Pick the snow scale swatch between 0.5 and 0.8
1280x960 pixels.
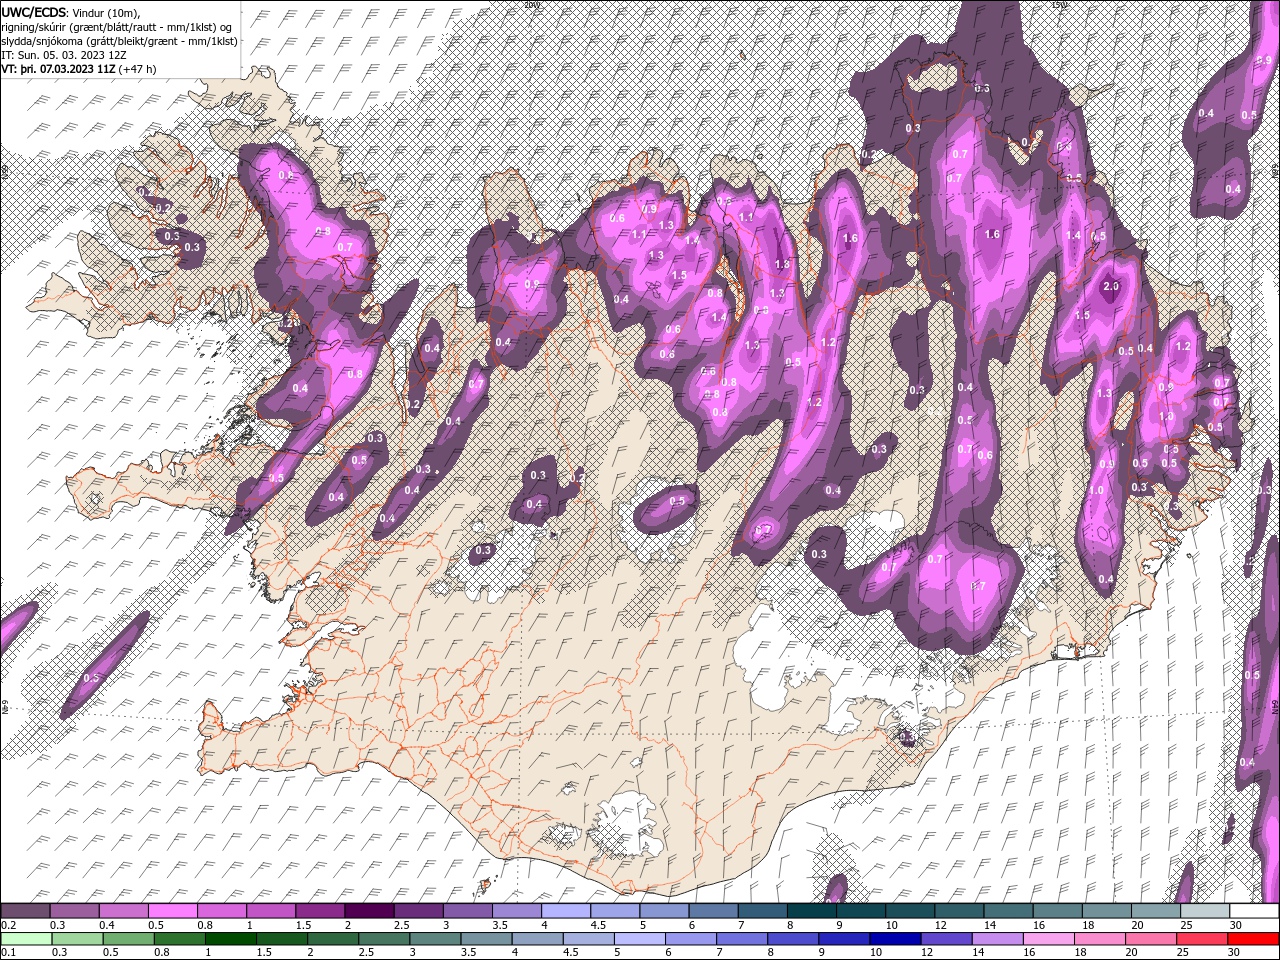coord(173,910)
